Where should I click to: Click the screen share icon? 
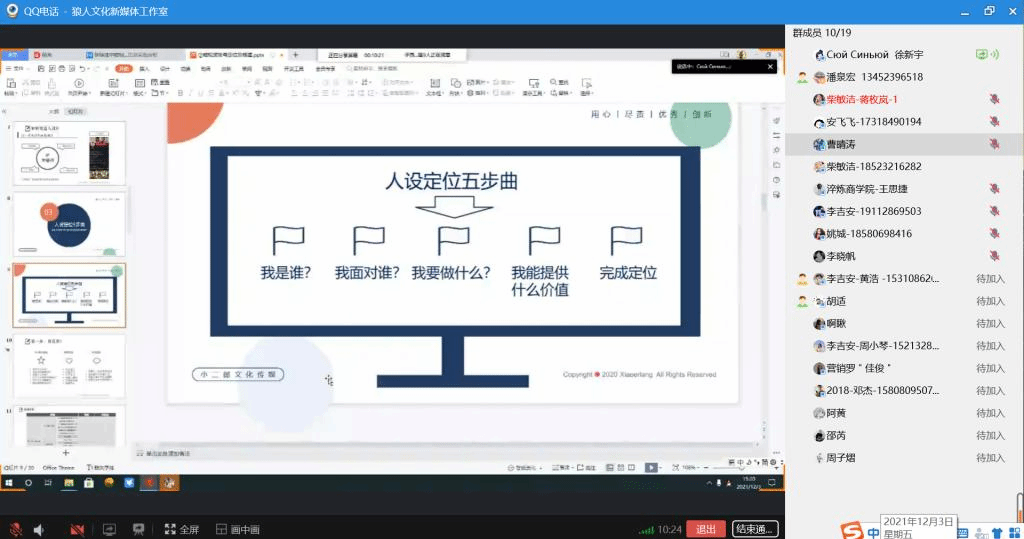click(109, 529)
